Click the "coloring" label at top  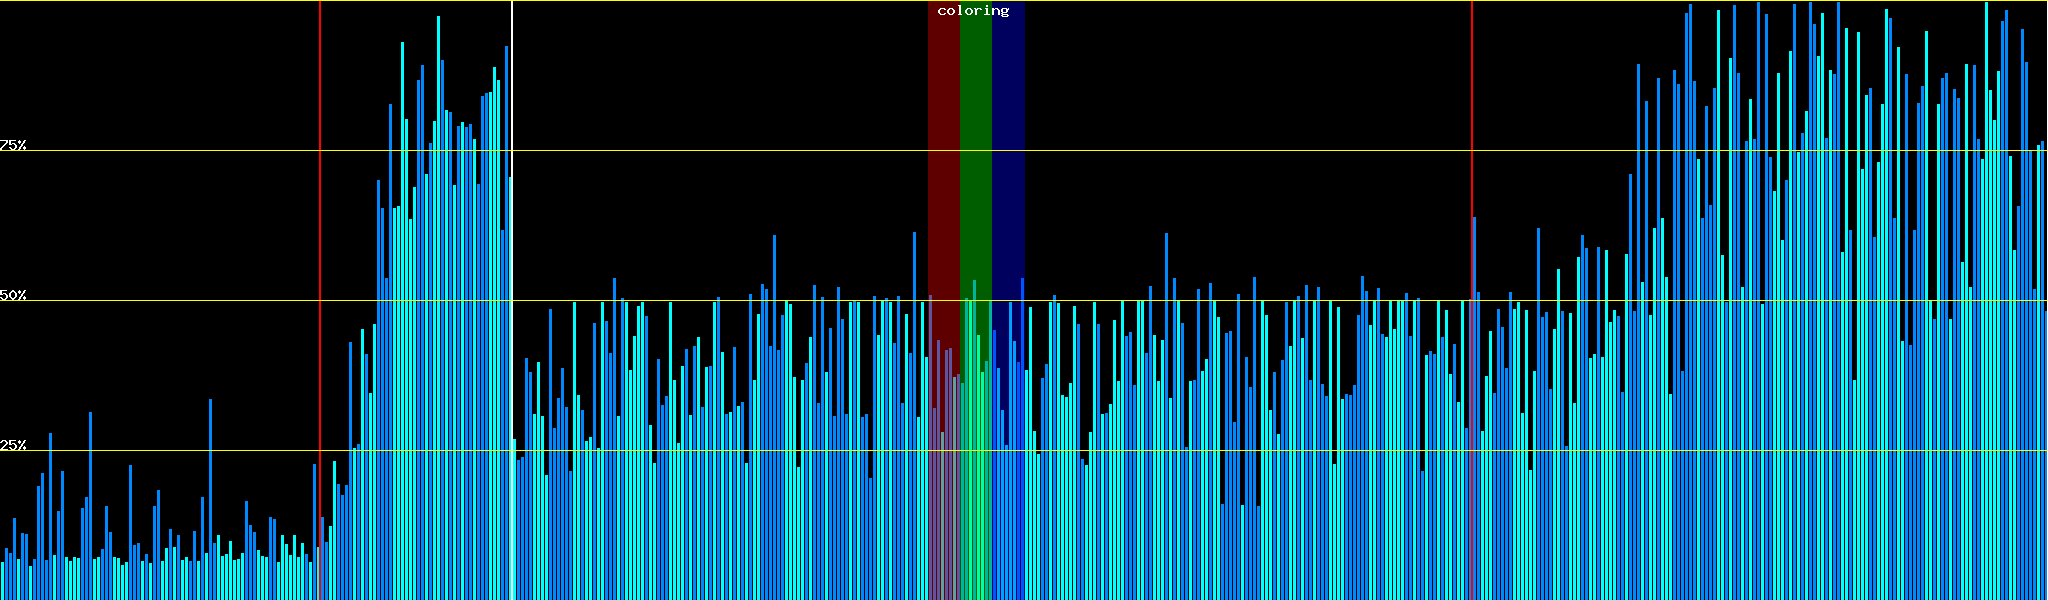[x=973, y=11]
